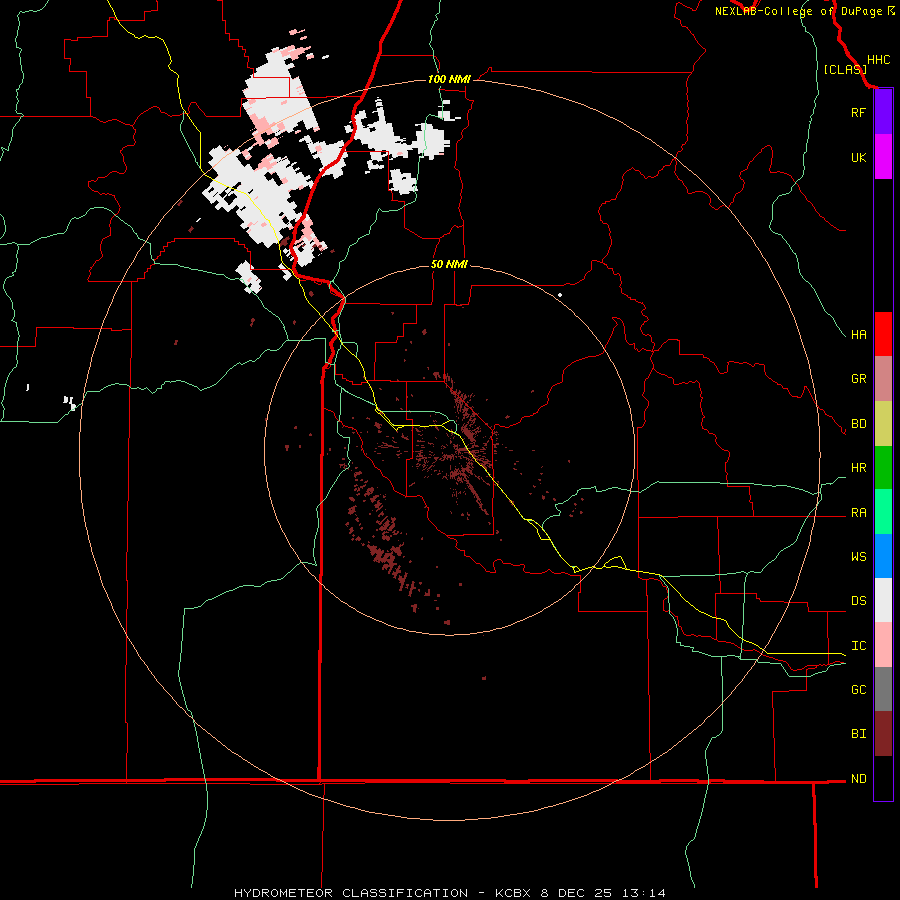The height and width of the screenshot is (900, 900).
Task: Pick the light green RA legend swatch
Action: [883, 512]
